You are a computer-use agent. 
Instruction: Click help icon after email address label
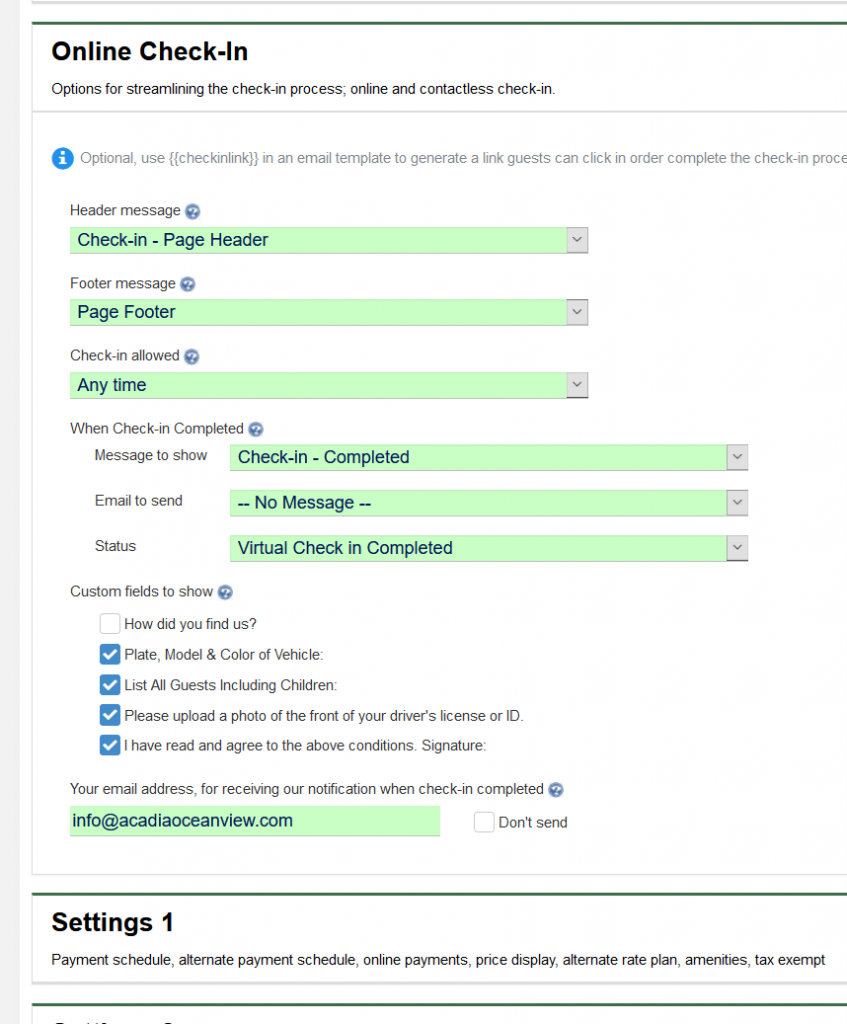556,790
